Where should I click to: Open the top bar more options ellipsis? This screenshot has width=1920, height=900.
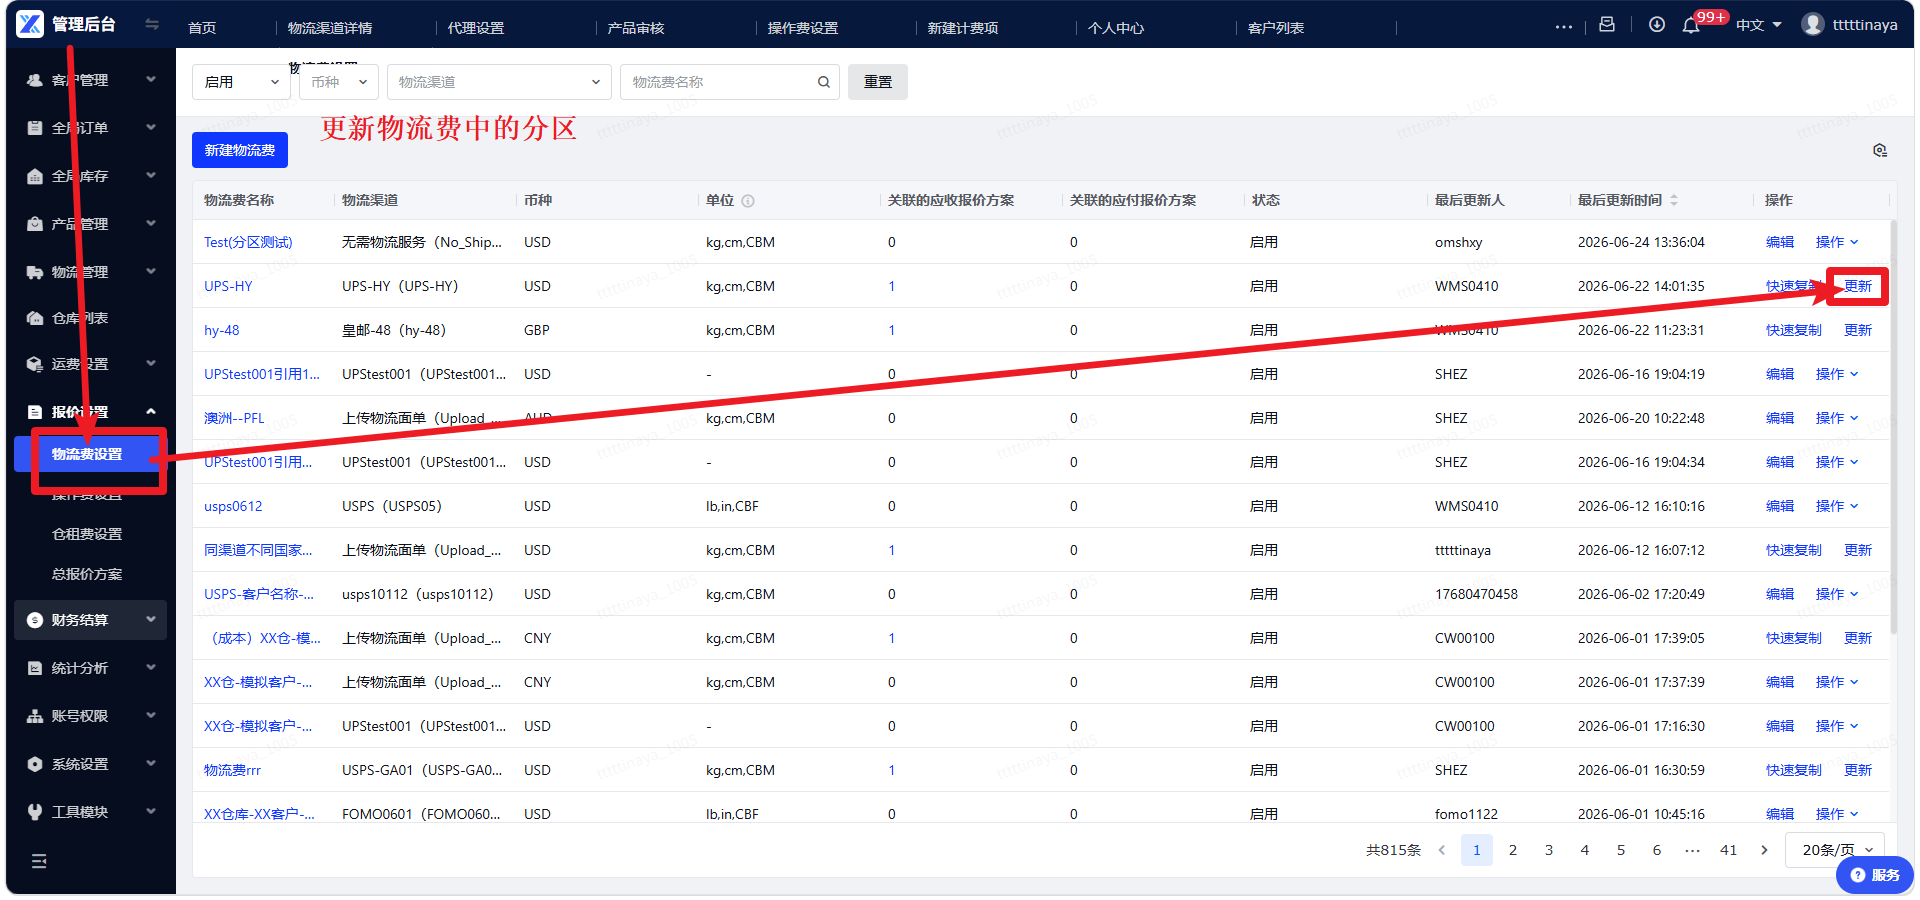pos(1564,27)
